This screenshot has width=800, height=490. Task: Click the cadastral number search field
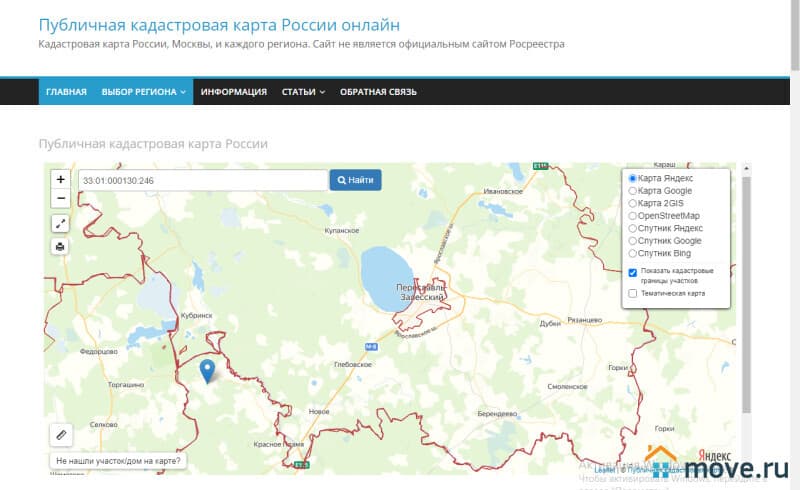click(x=202, y=180)
